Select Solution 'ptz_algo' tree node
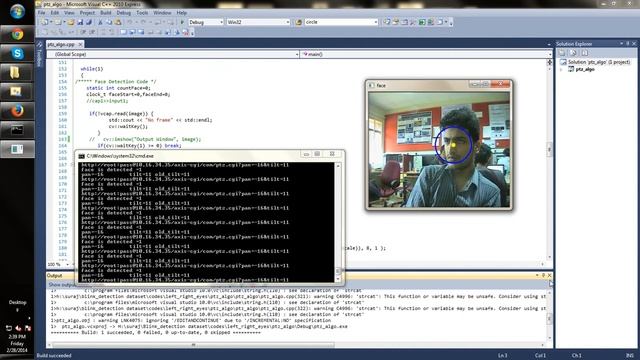The height and width of the screenshot is (360, 640). pos(599,62)
